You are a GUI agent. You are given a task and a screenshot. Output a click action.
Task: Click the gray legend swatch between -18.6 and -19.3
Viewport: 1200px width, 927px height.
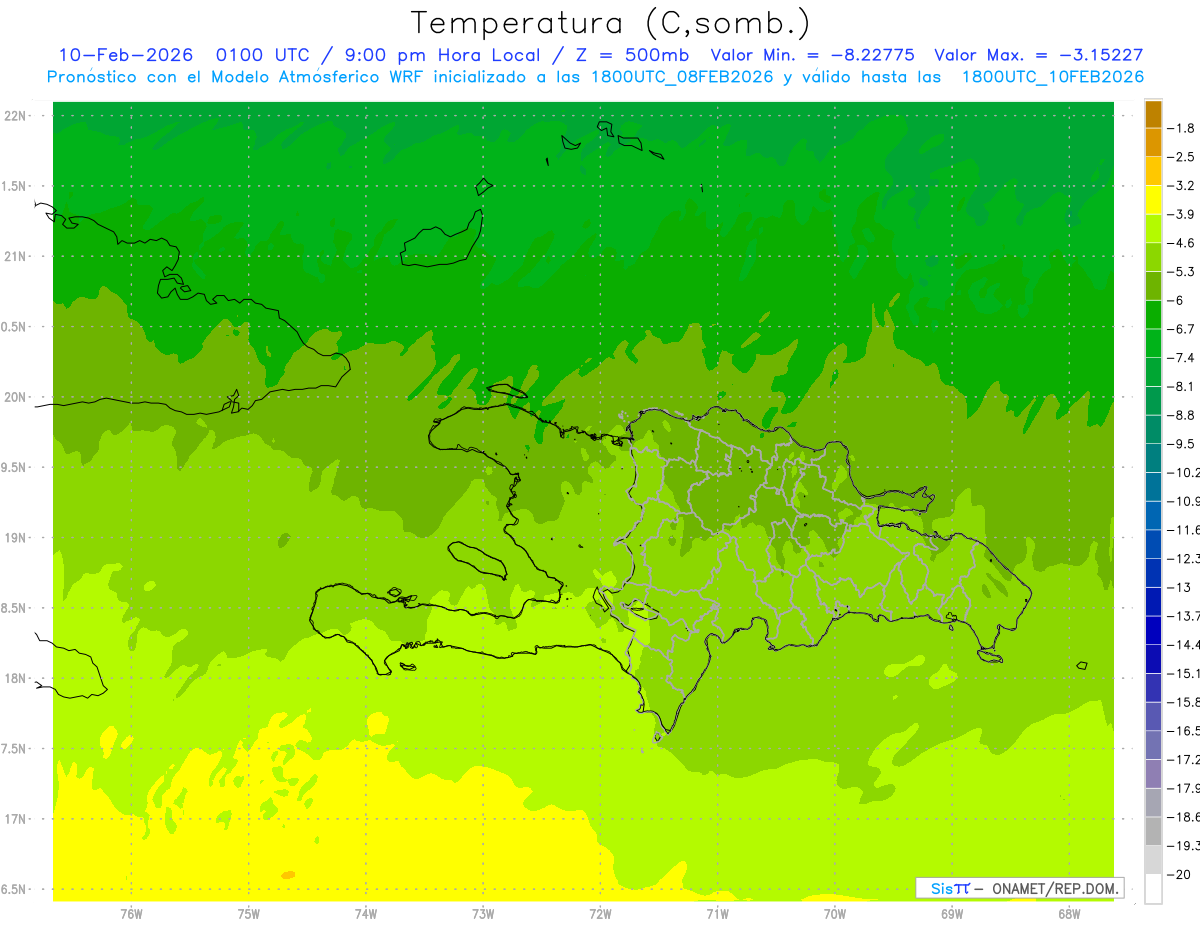(1153, 831)
